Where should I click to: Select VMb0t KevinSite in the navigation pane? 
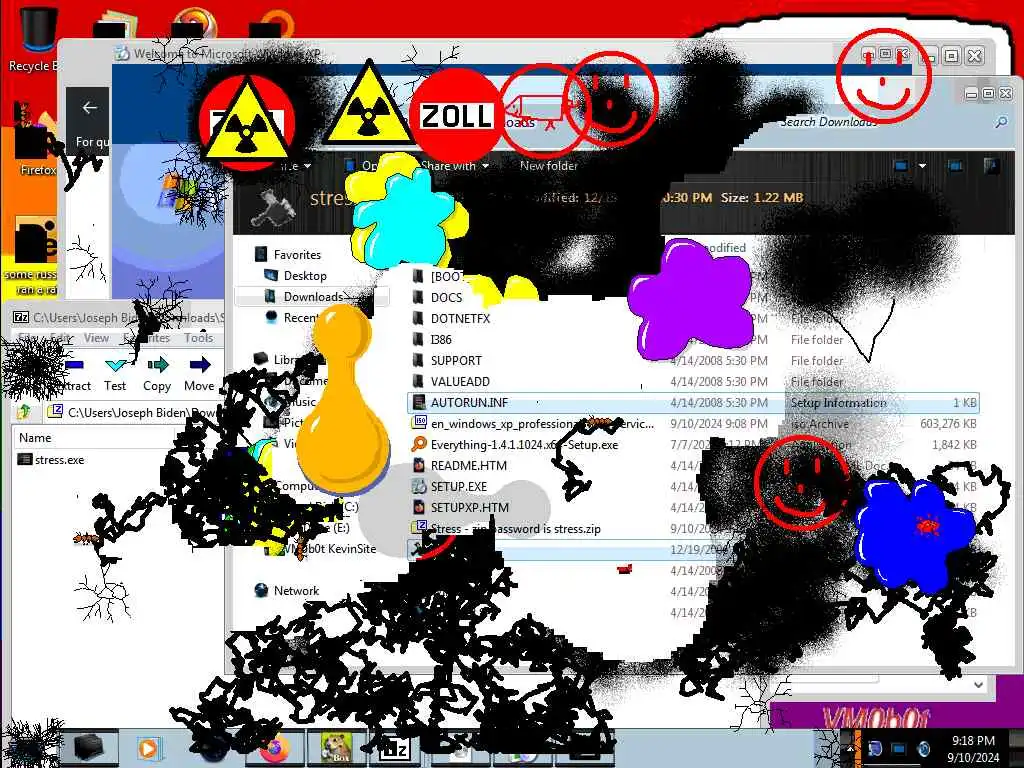tap(330, 549)
